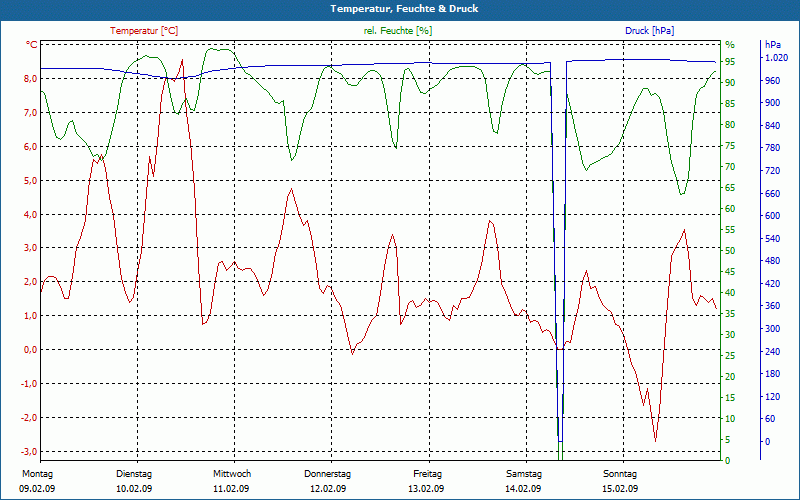
Task: Click the date label '15.02.09'
Action: pyautogui.click(x=620, y=489)
